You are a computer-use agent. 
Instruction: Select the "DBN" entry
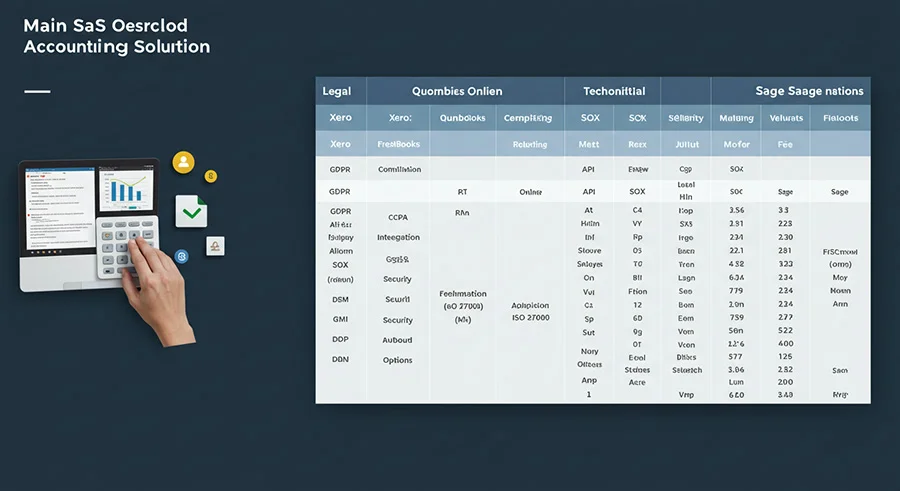click(340, 359)
